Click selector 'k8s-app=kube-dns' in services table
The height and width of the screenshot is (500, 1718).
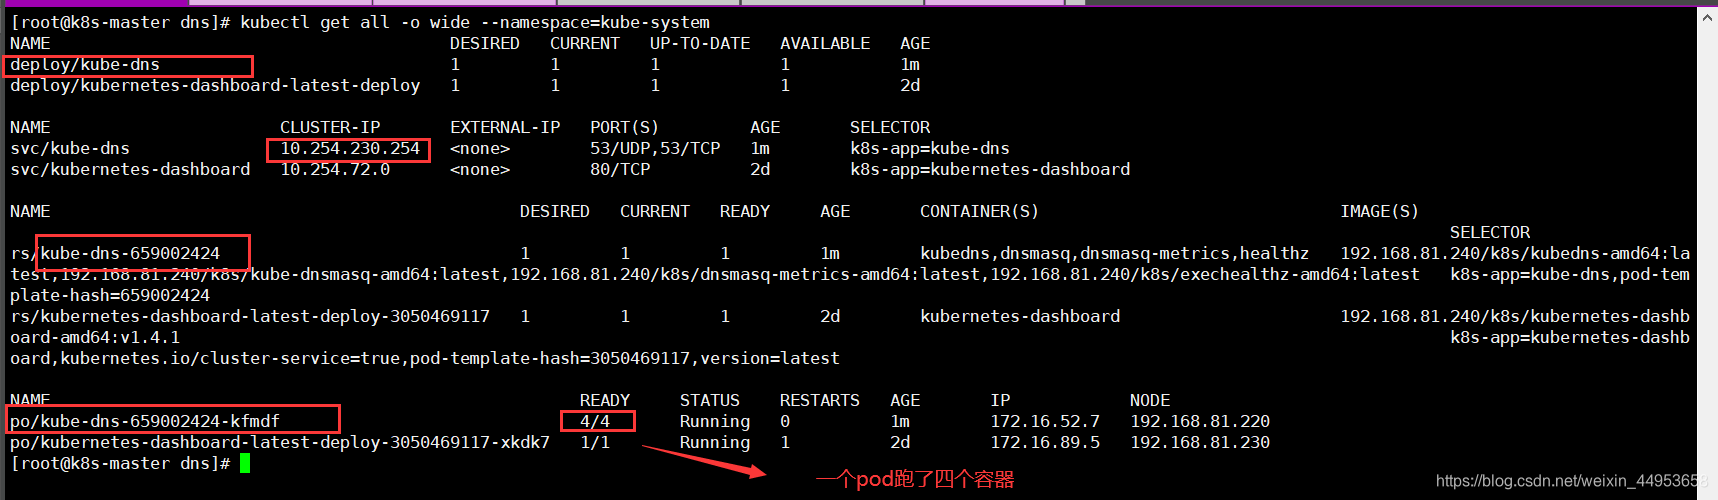coord(930,148)
